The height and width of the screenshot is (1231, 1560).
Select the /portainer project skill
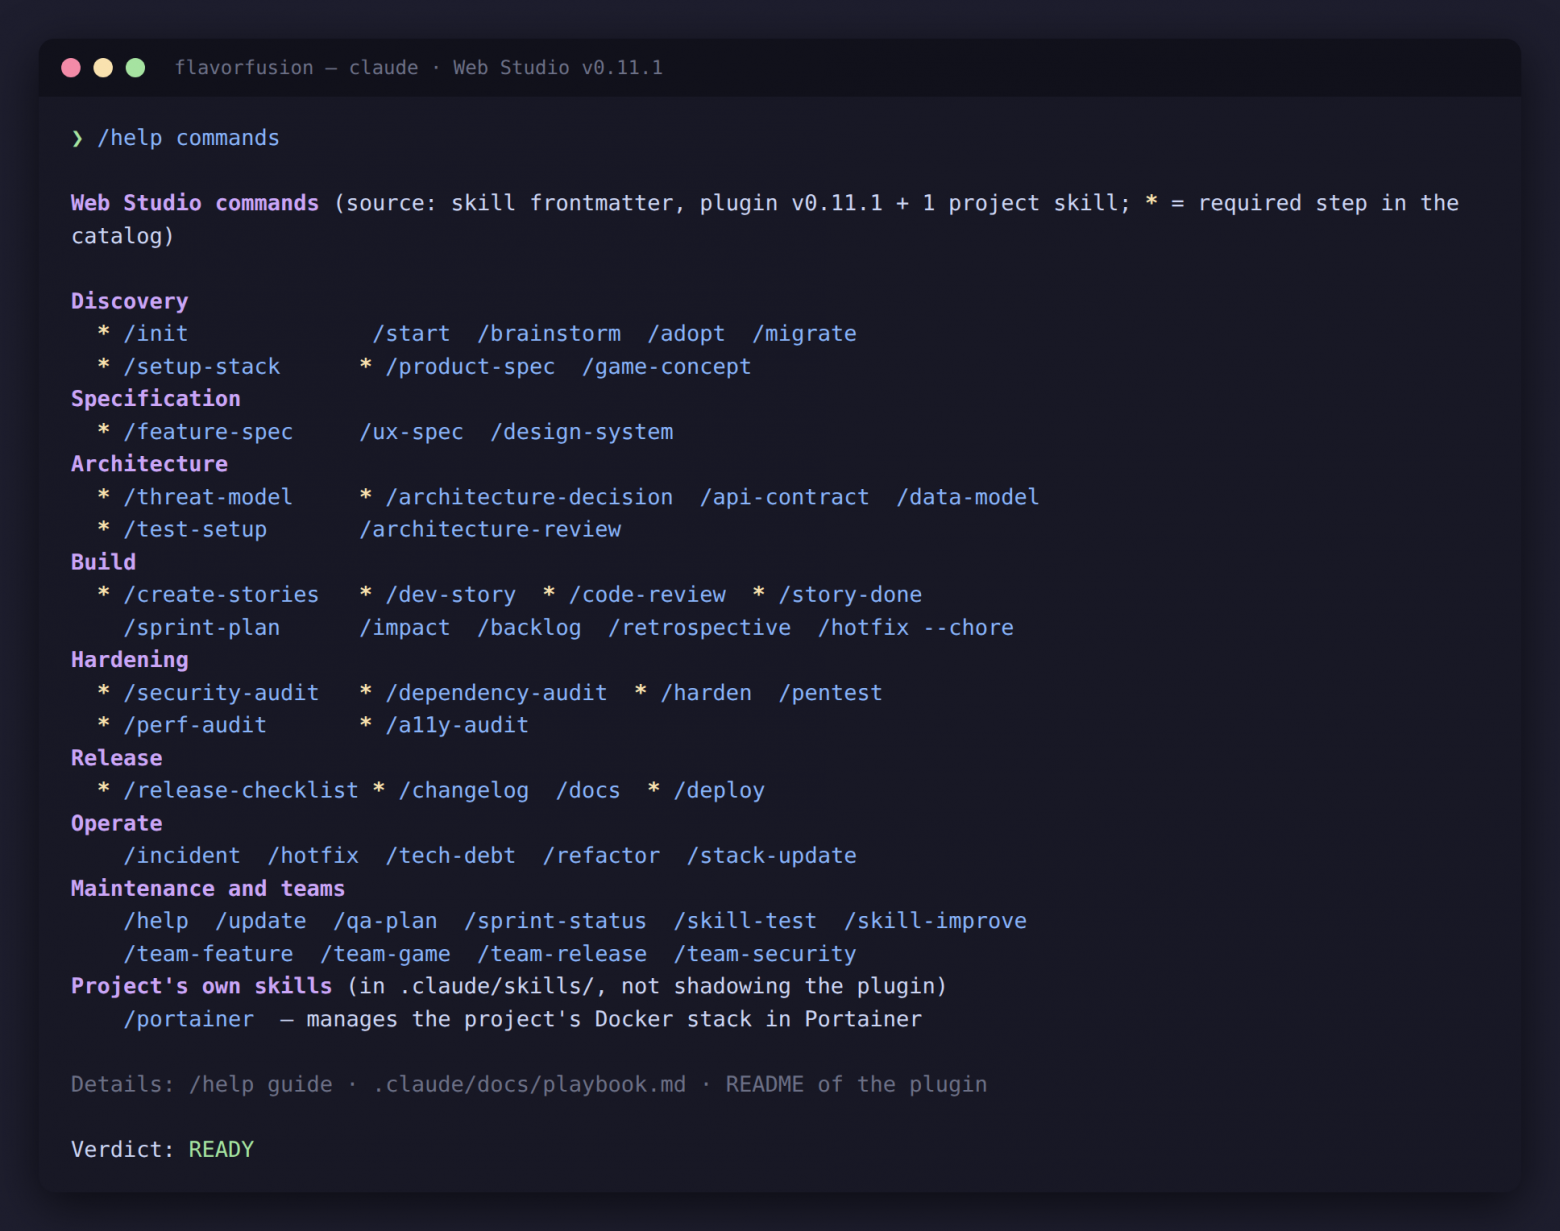pyautogui.click(x=189, y=1019)
